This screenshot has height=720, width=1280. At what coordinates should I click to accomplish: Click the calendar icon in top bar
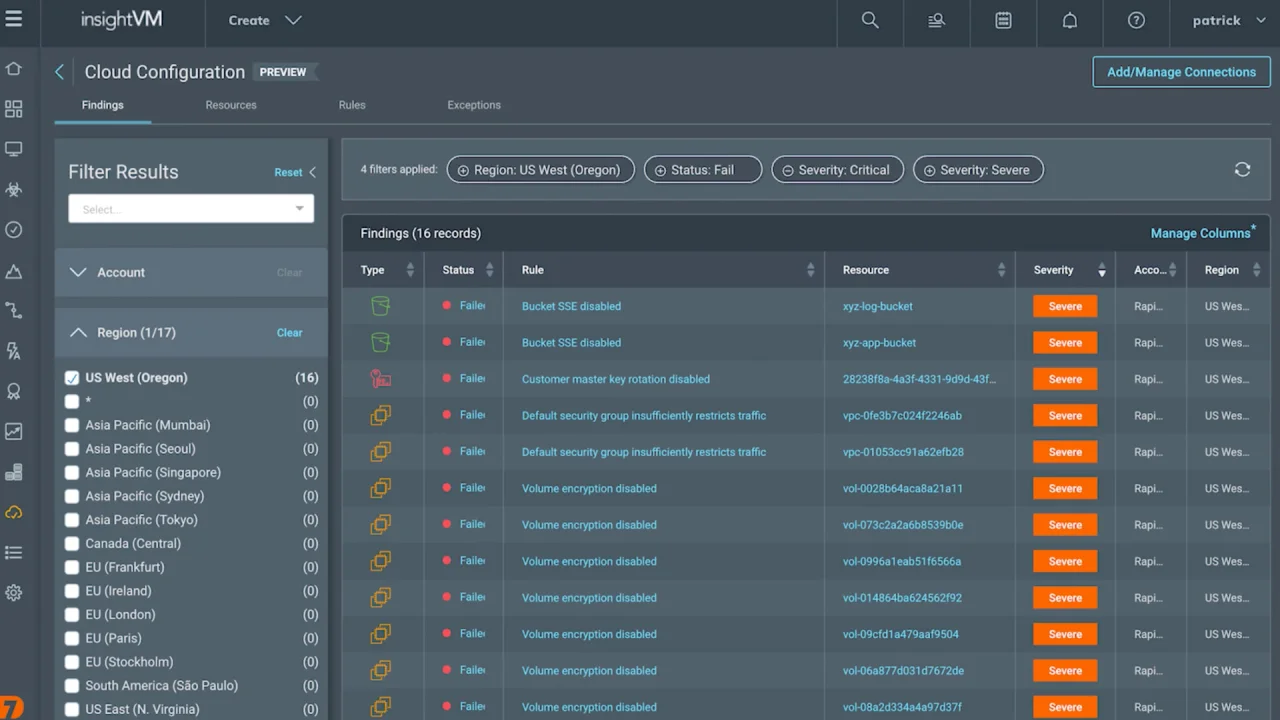click(1003, 20)
